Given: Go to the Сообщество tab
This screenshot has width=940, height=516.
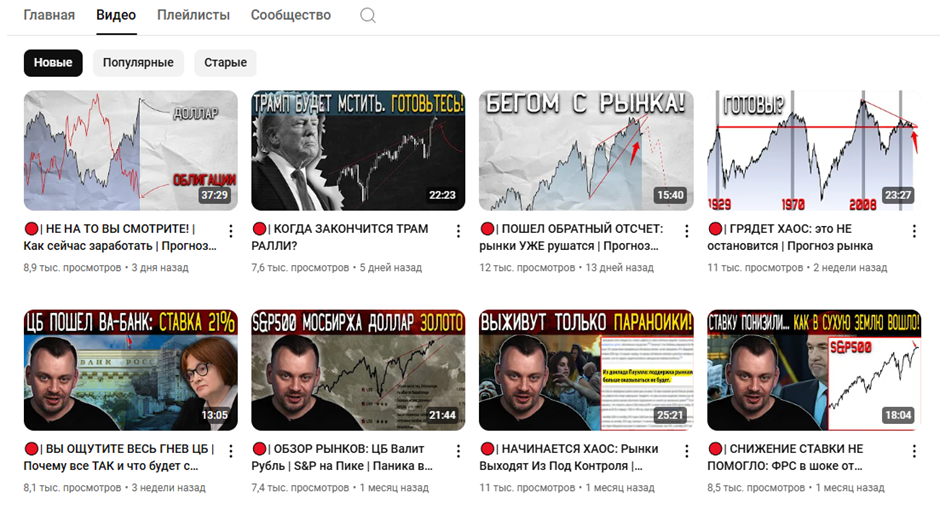Looking at the screenshot, I should coord(291,15).
